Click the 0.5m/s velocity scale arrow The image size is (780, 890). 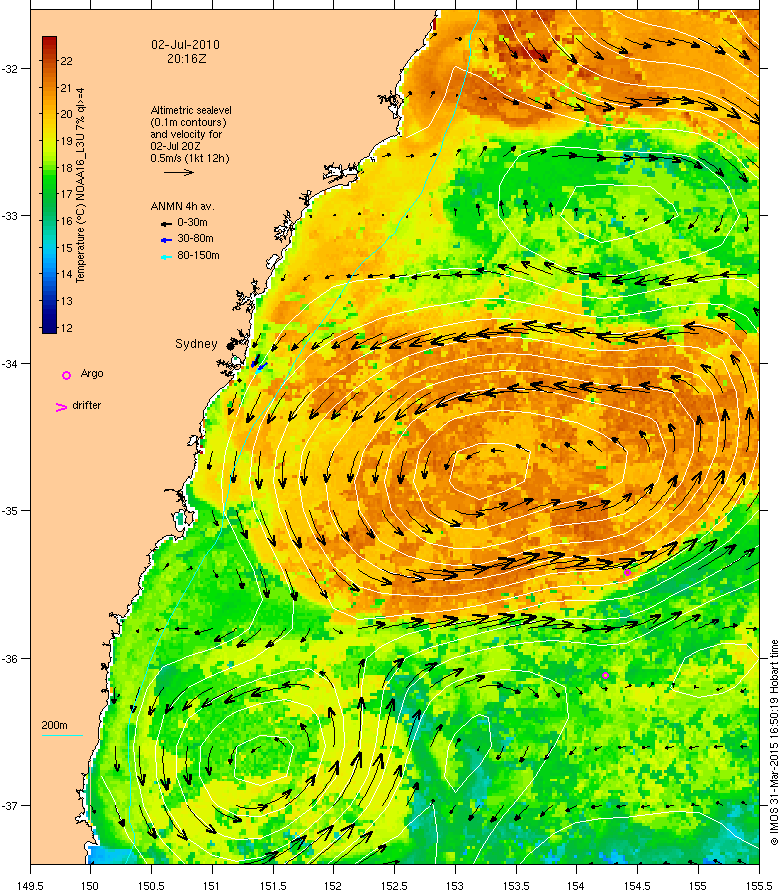point(179,172)
